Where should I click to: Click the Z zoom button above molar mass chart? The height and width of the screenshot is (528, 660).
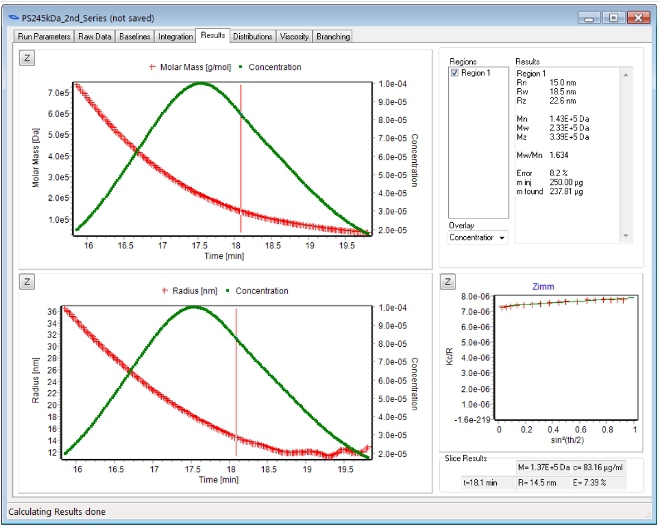pos(28,57)
